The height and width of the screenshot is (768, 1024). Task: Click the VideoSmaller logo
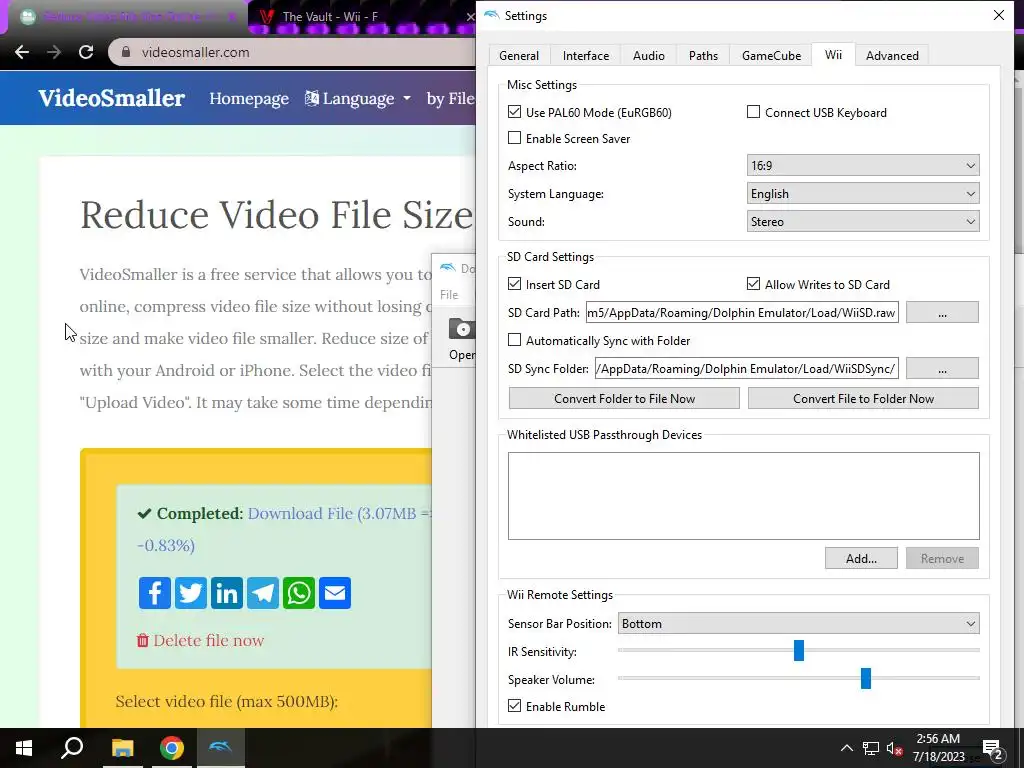click(x=112, y=98)
